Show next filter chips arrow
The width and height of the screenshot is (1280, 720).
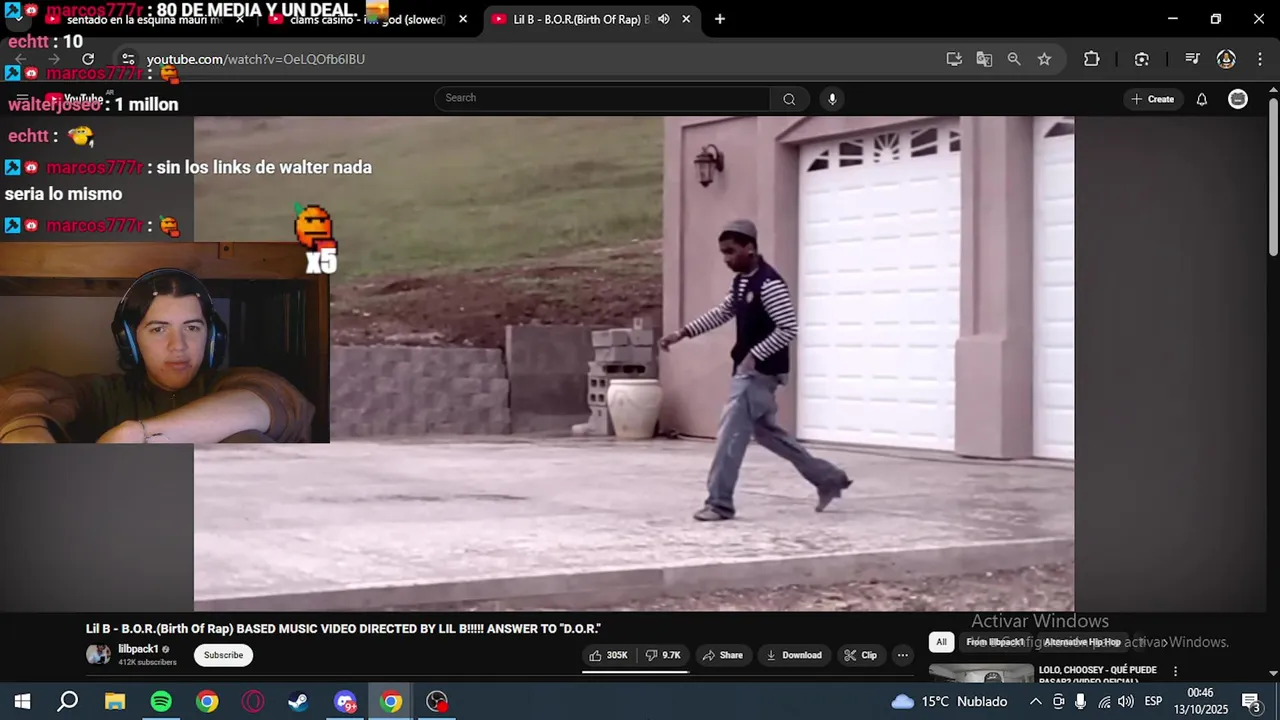(x=1163, y=642)
